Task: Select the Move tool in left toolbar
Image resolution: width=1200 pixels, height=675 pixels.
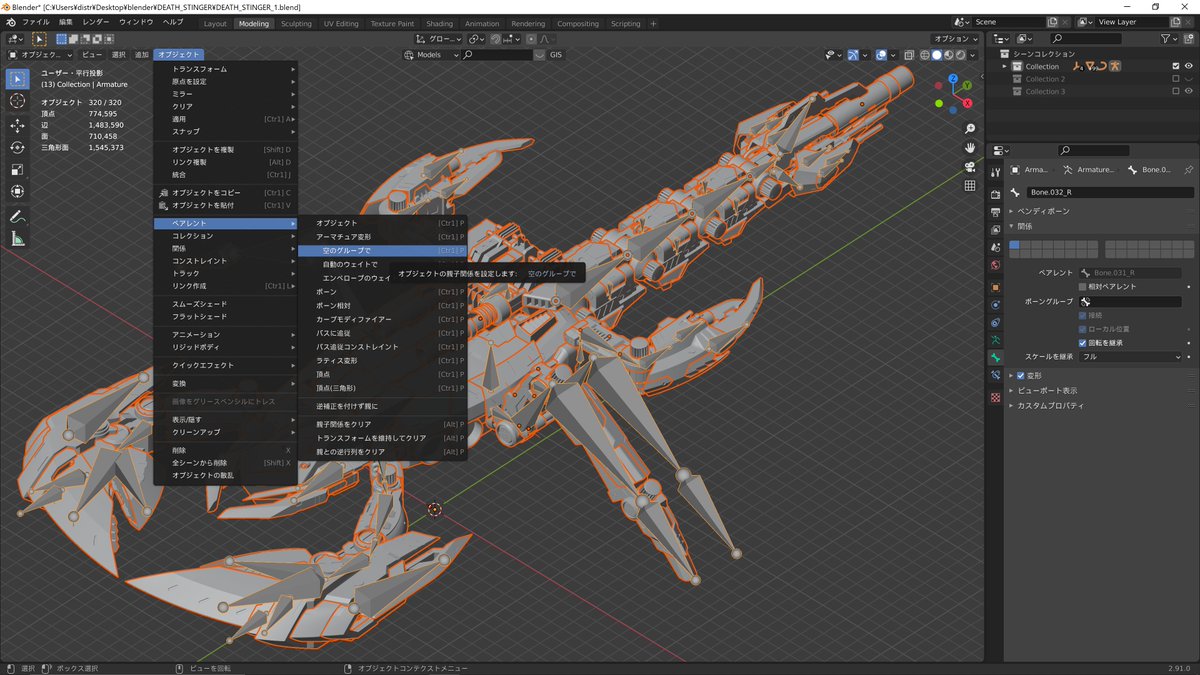Action: [x=17, y=125]
